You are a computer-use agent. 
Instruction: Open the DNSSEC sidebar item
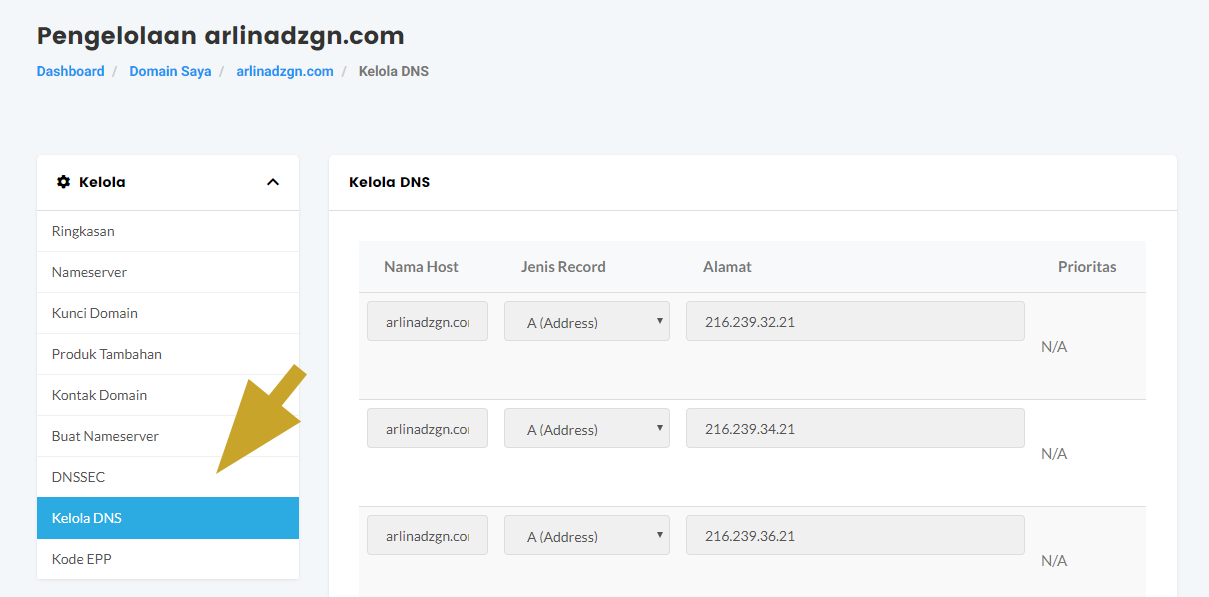(168, 477)
